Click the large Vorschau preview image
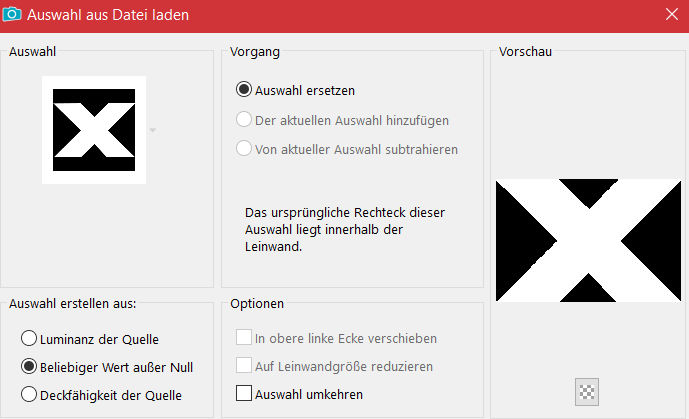689x419 pixels. (587, 242)
